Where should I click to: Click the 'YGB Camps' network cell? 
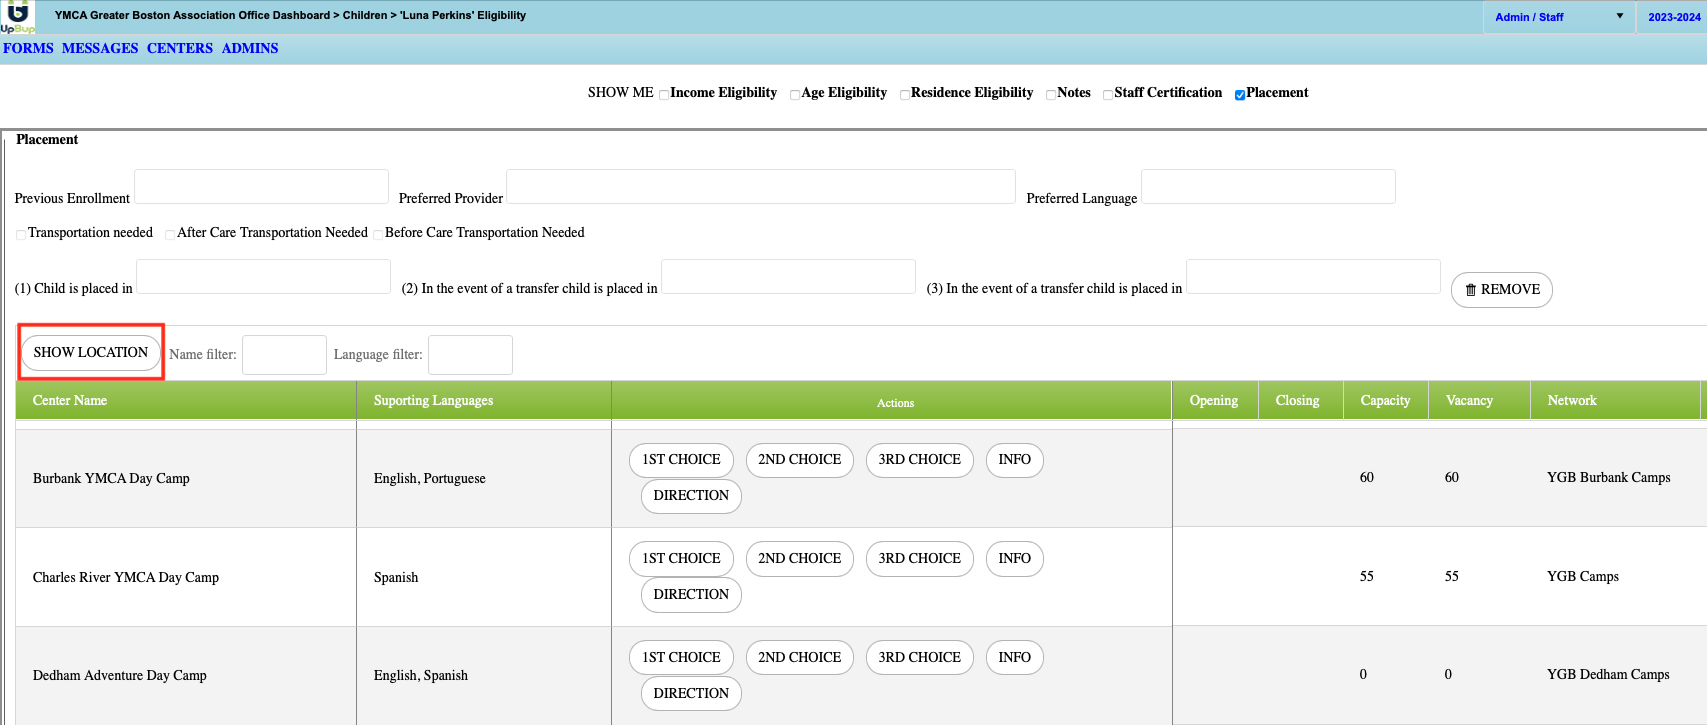[1615, 576]
